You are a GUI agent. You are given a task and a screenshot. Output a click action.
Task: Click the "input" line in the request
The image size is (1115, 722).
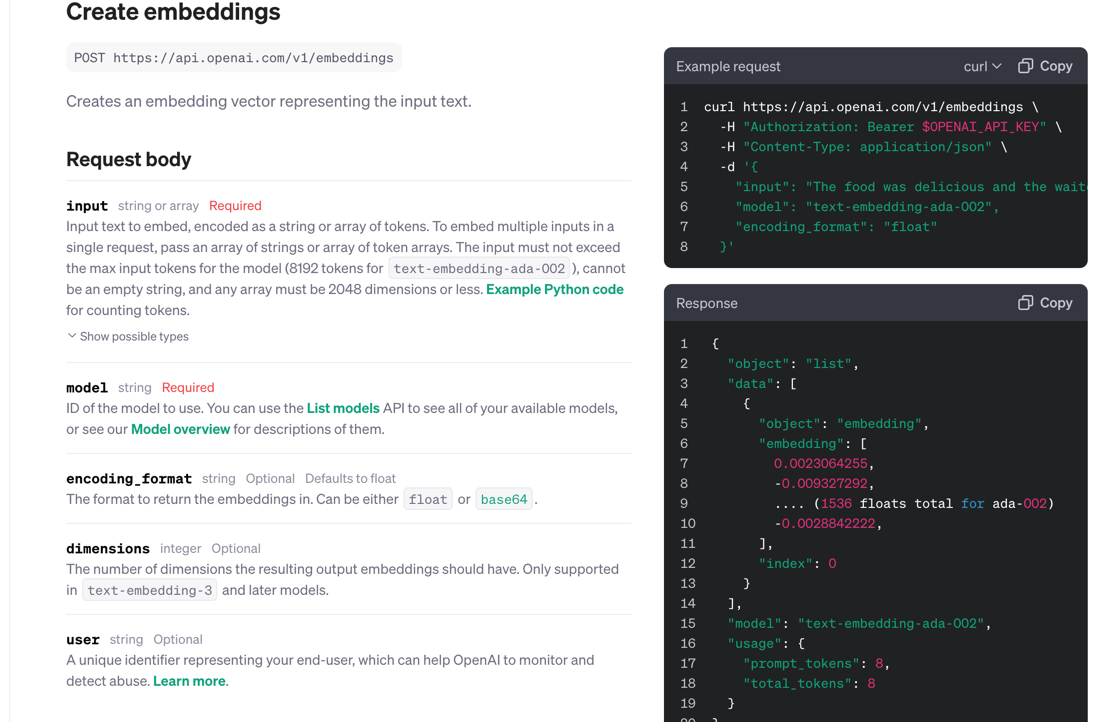point(911,187)
